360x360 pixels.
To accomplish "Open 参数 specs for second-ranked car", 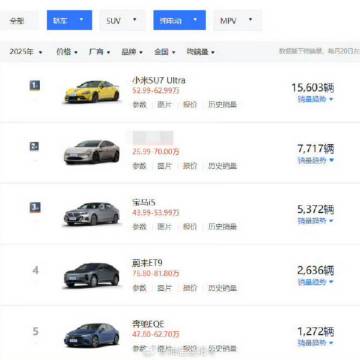I will (140, 166).
